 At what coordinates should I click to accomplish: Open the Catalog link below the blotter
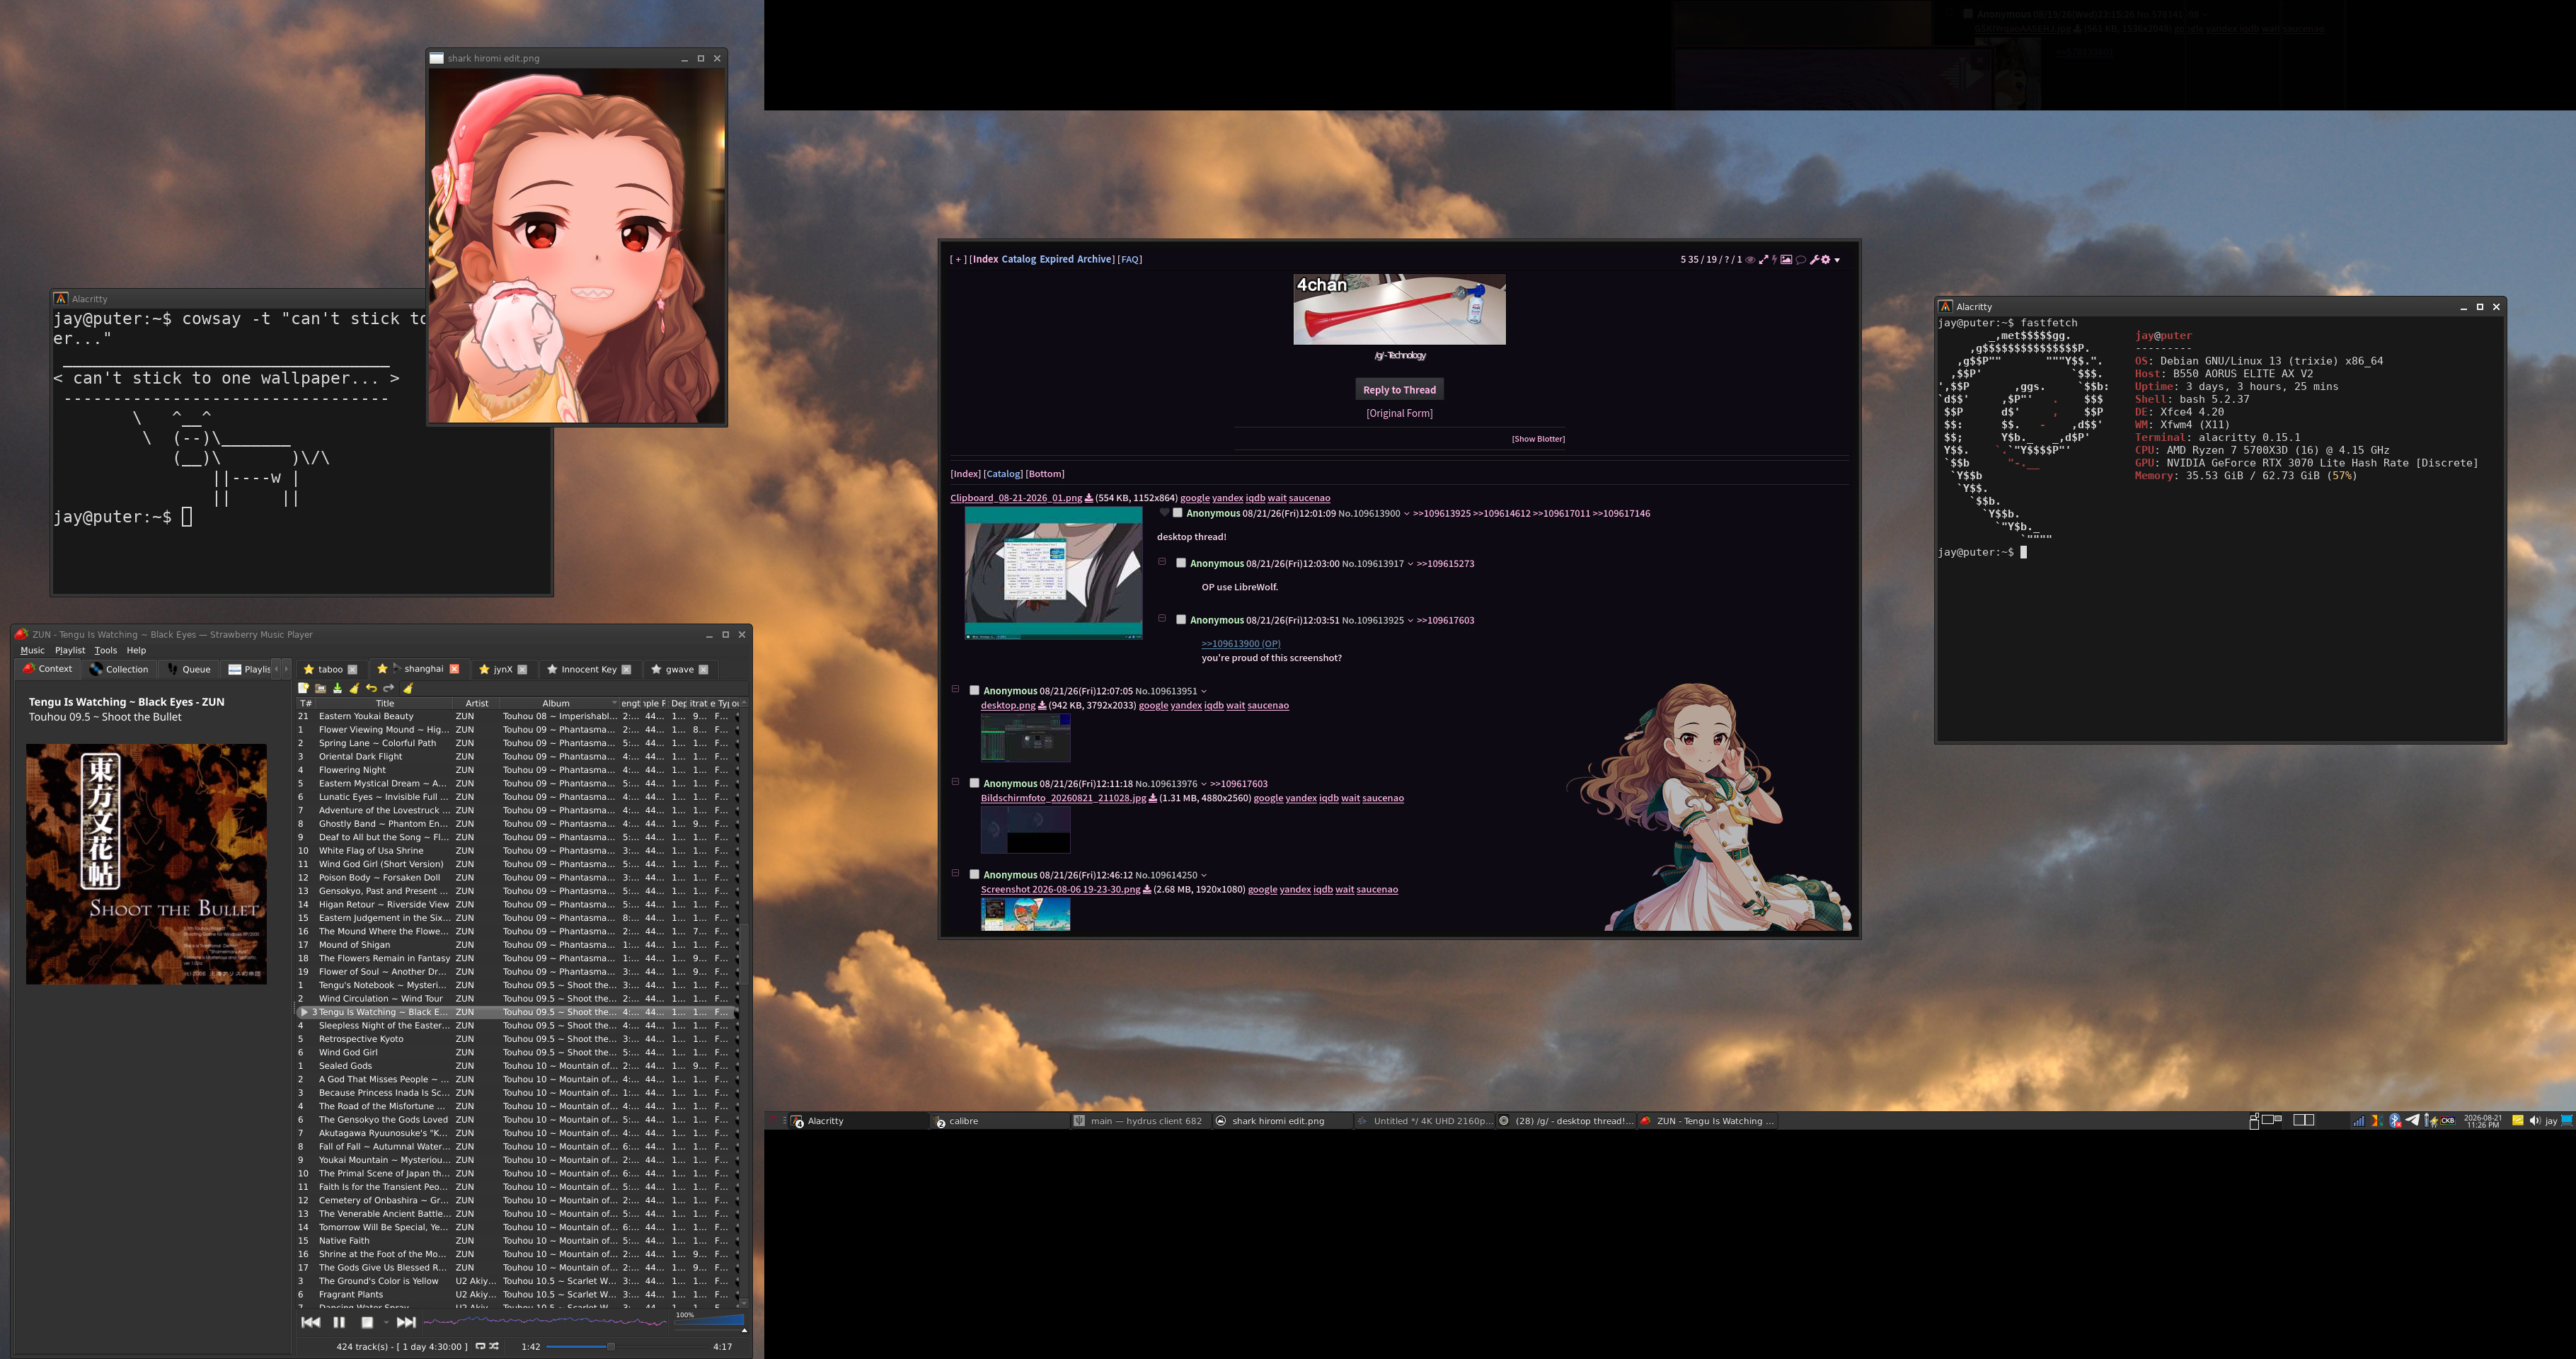click(x=1003, y=474)
